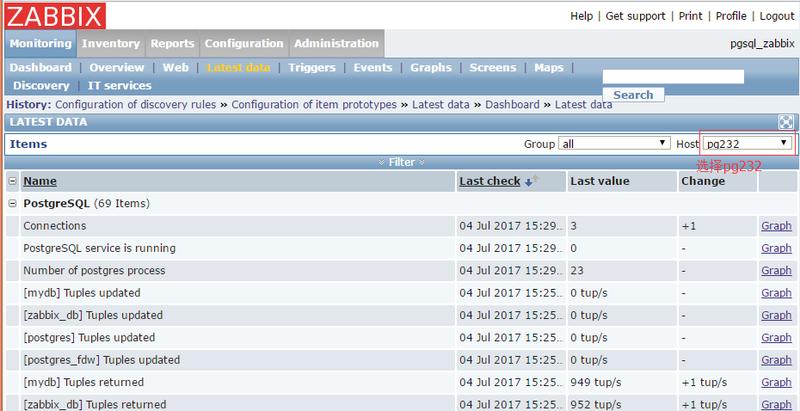Click into the search input field
Viewport: 800px width, 411px height.
click(673, 76)
